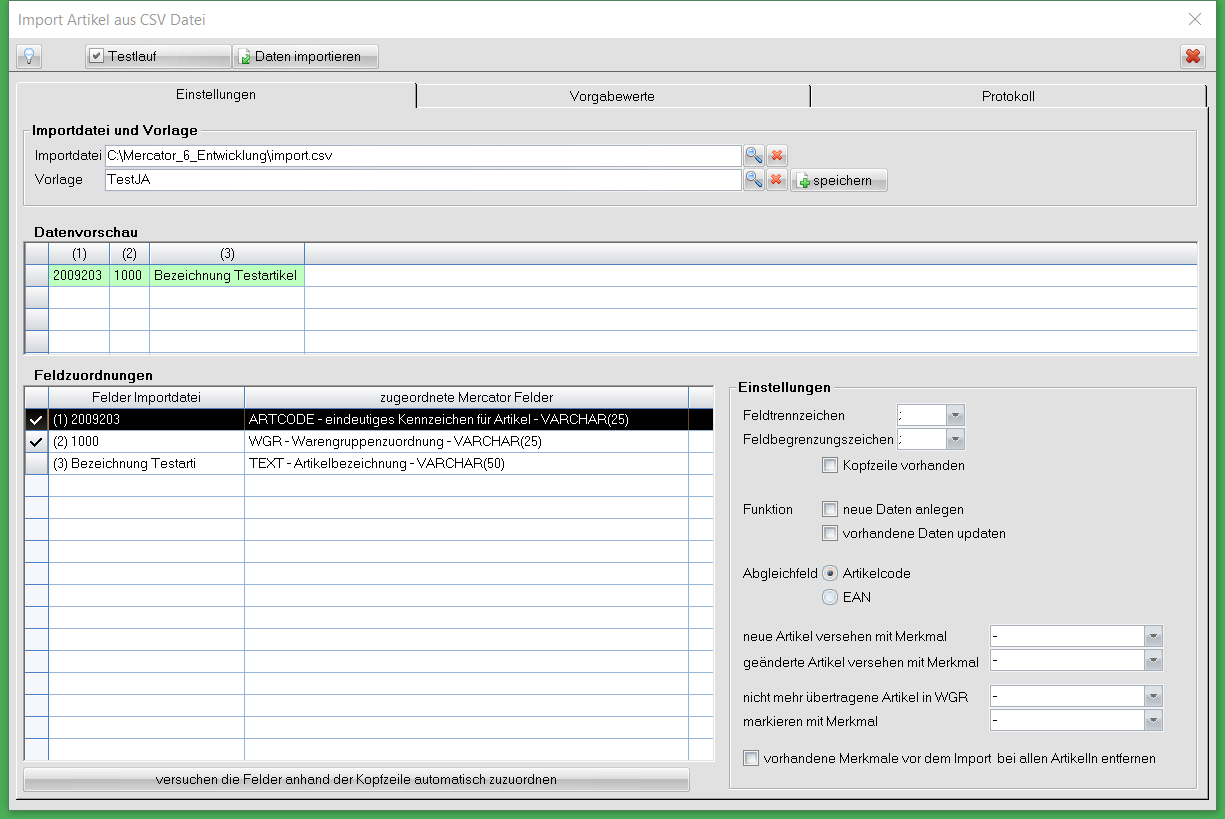Click column header (2) in Datenvorschau

pos(129,254)
